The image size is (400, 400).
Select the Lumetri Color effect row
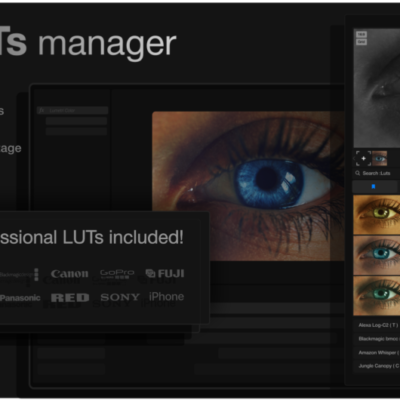72,110
